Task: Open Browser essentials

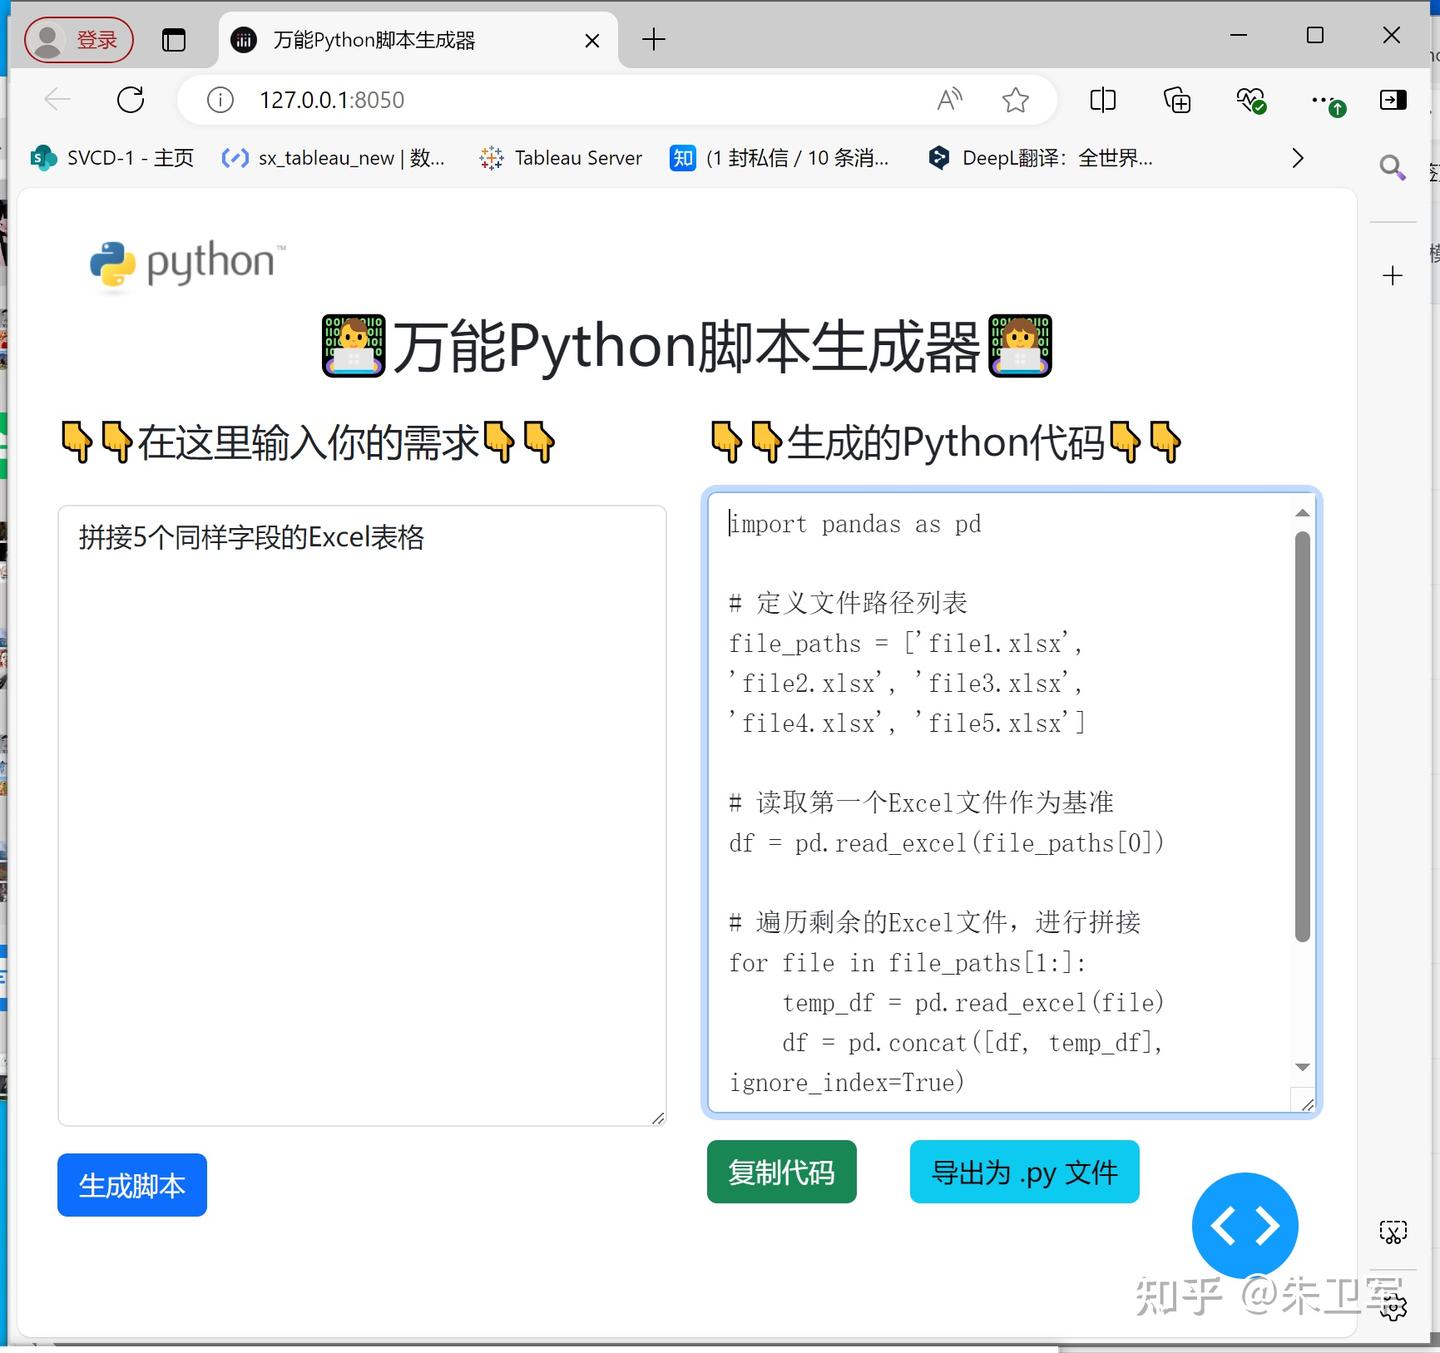Action: [1250, 100]
